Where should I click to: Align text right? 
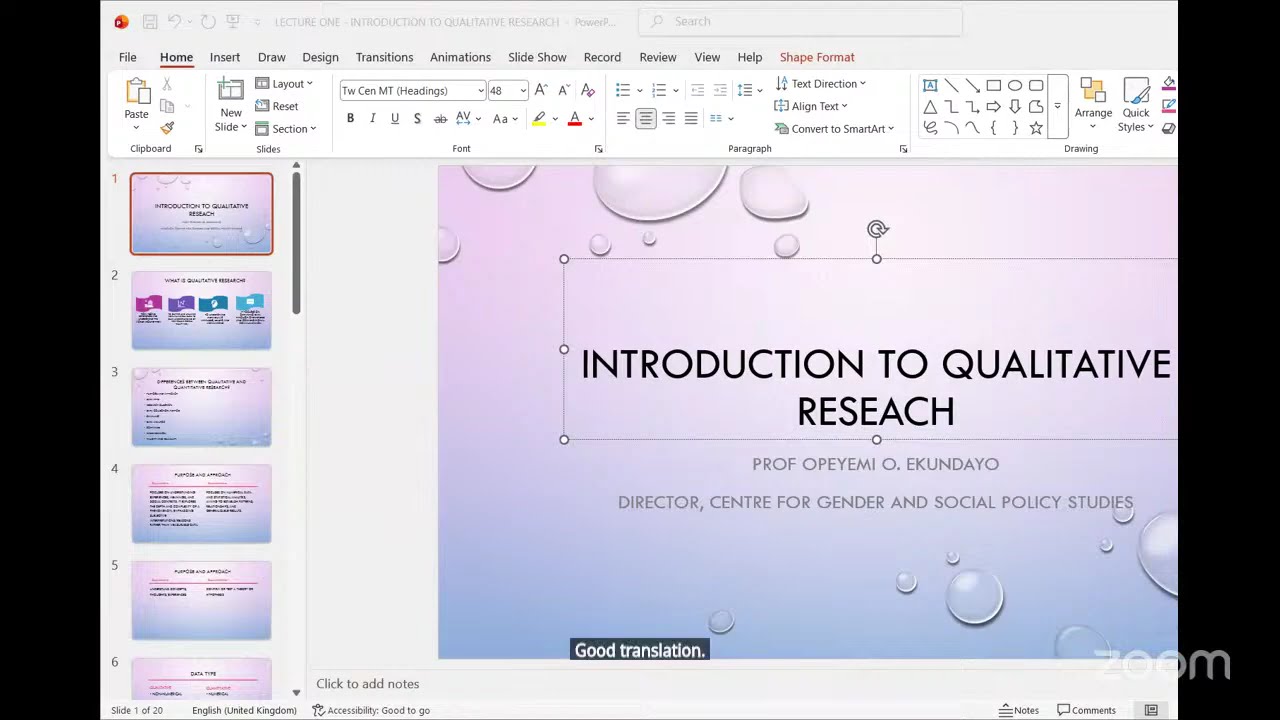pyautogui.click(x=668, y=119)
